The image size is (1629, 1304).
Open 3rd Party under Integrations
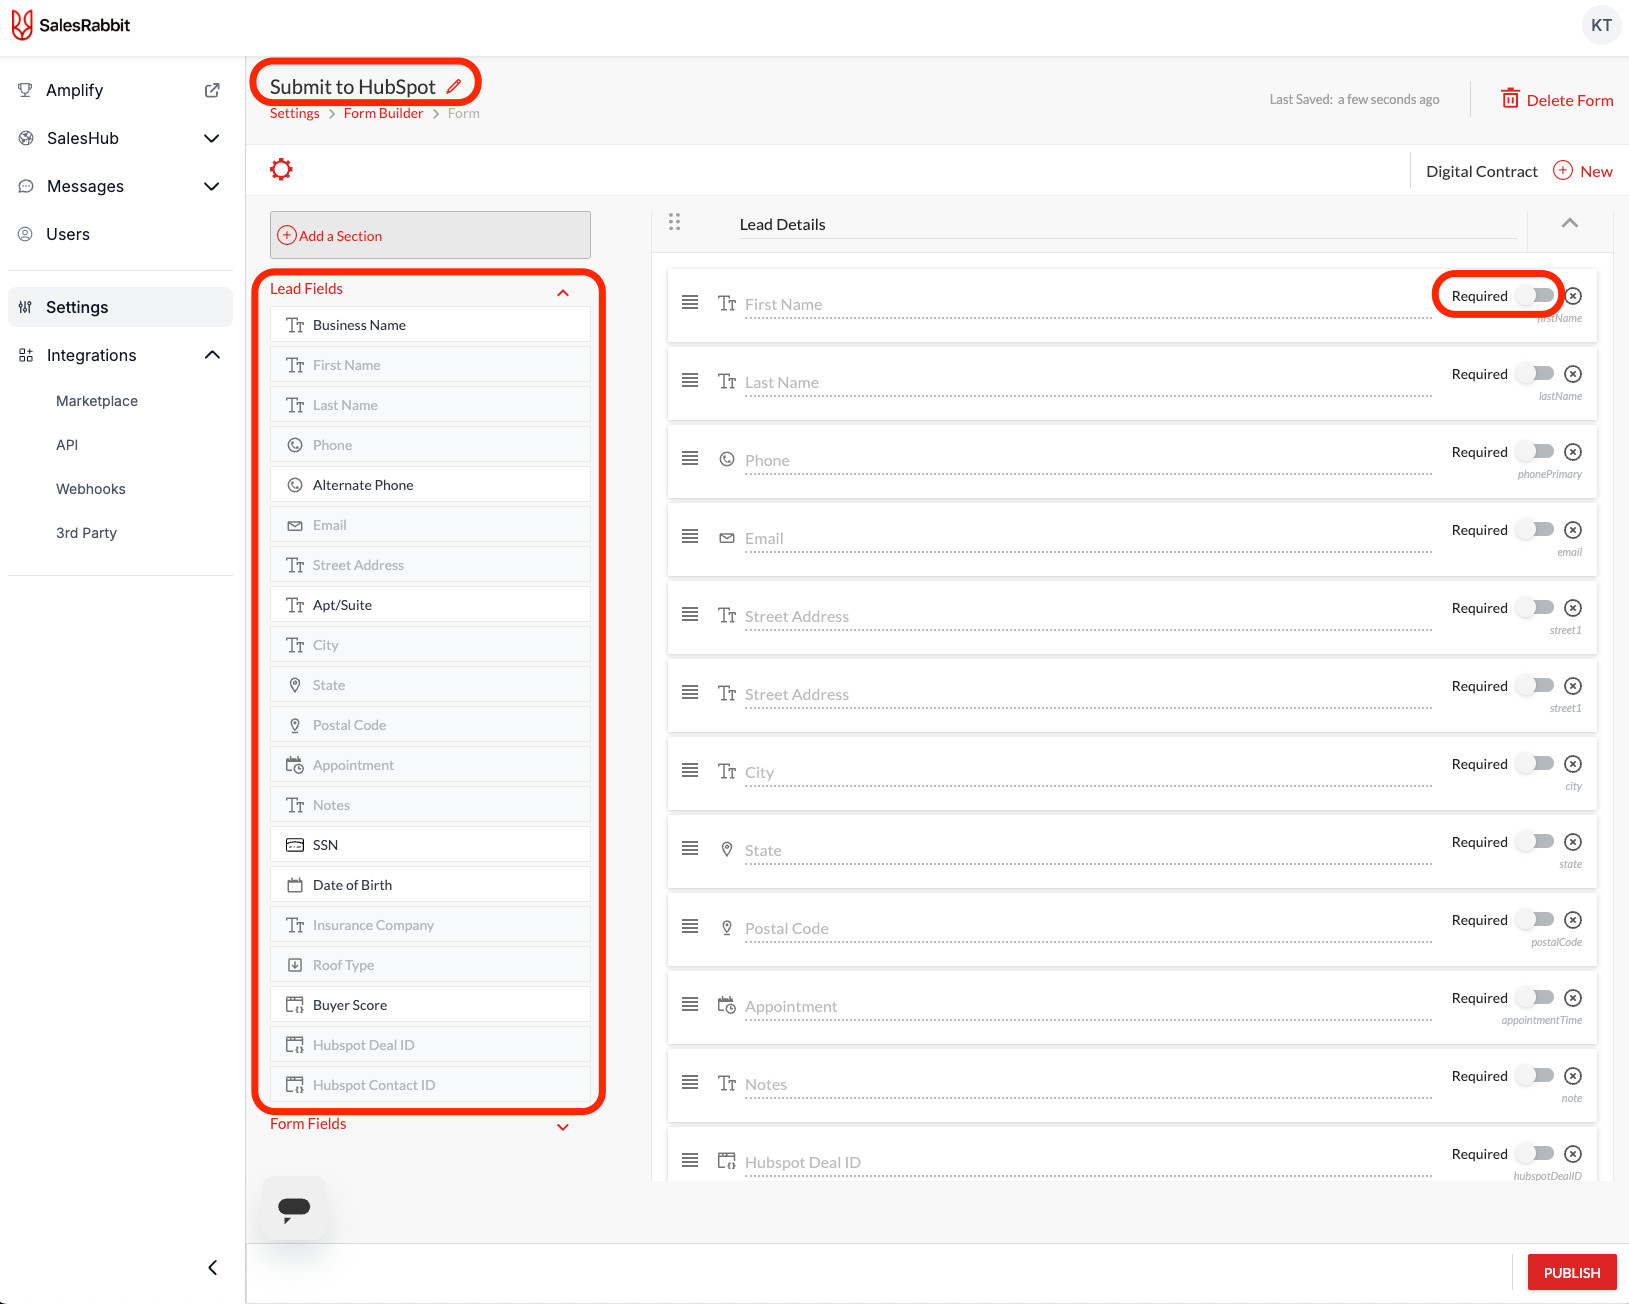coord(87,533)
